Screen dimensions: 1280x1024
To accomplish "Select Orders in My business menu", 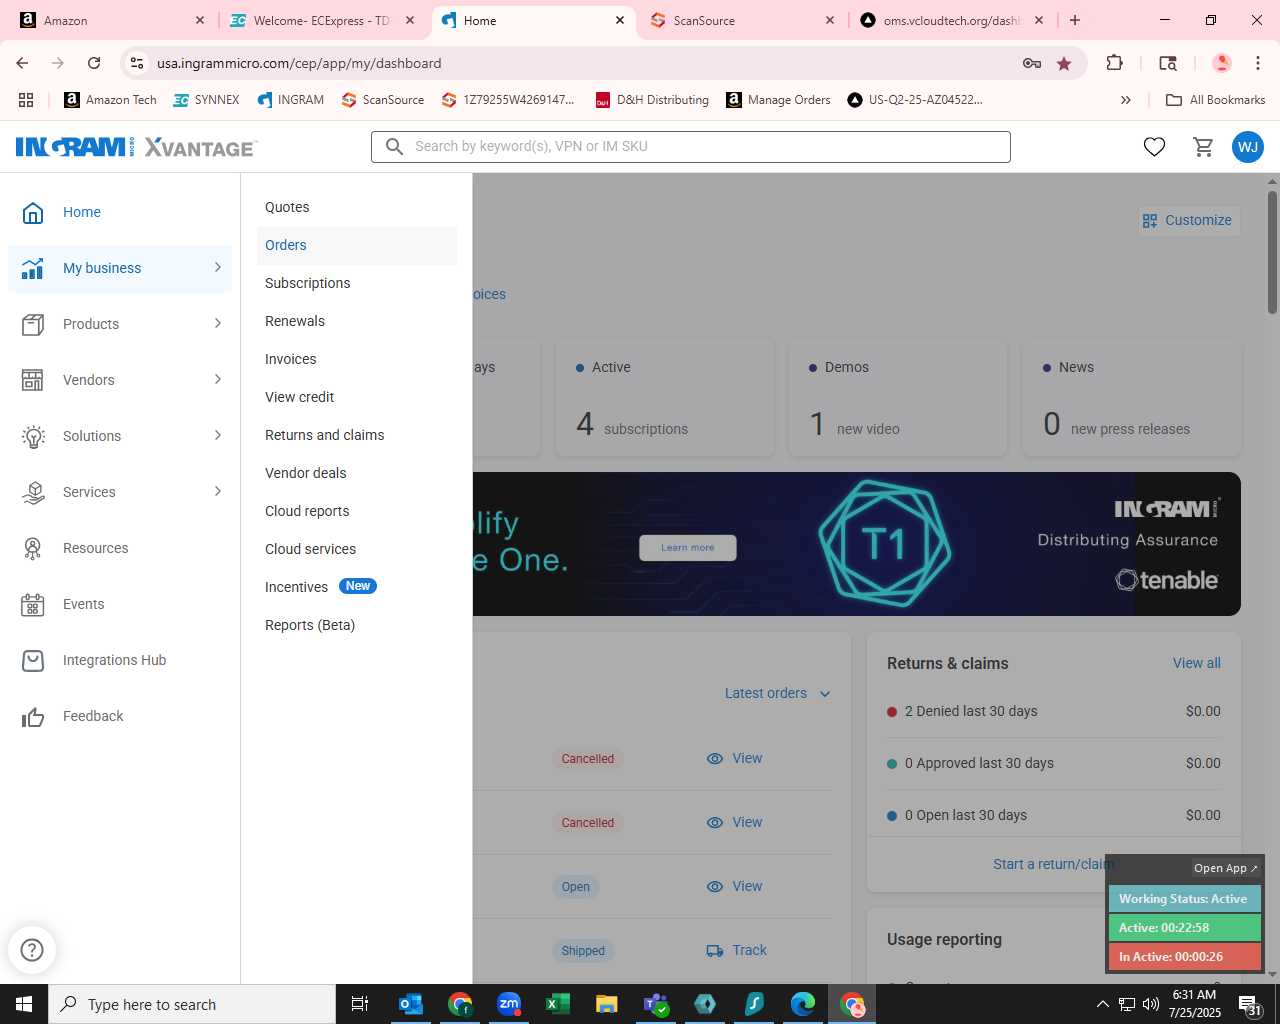I will [357, 245].
